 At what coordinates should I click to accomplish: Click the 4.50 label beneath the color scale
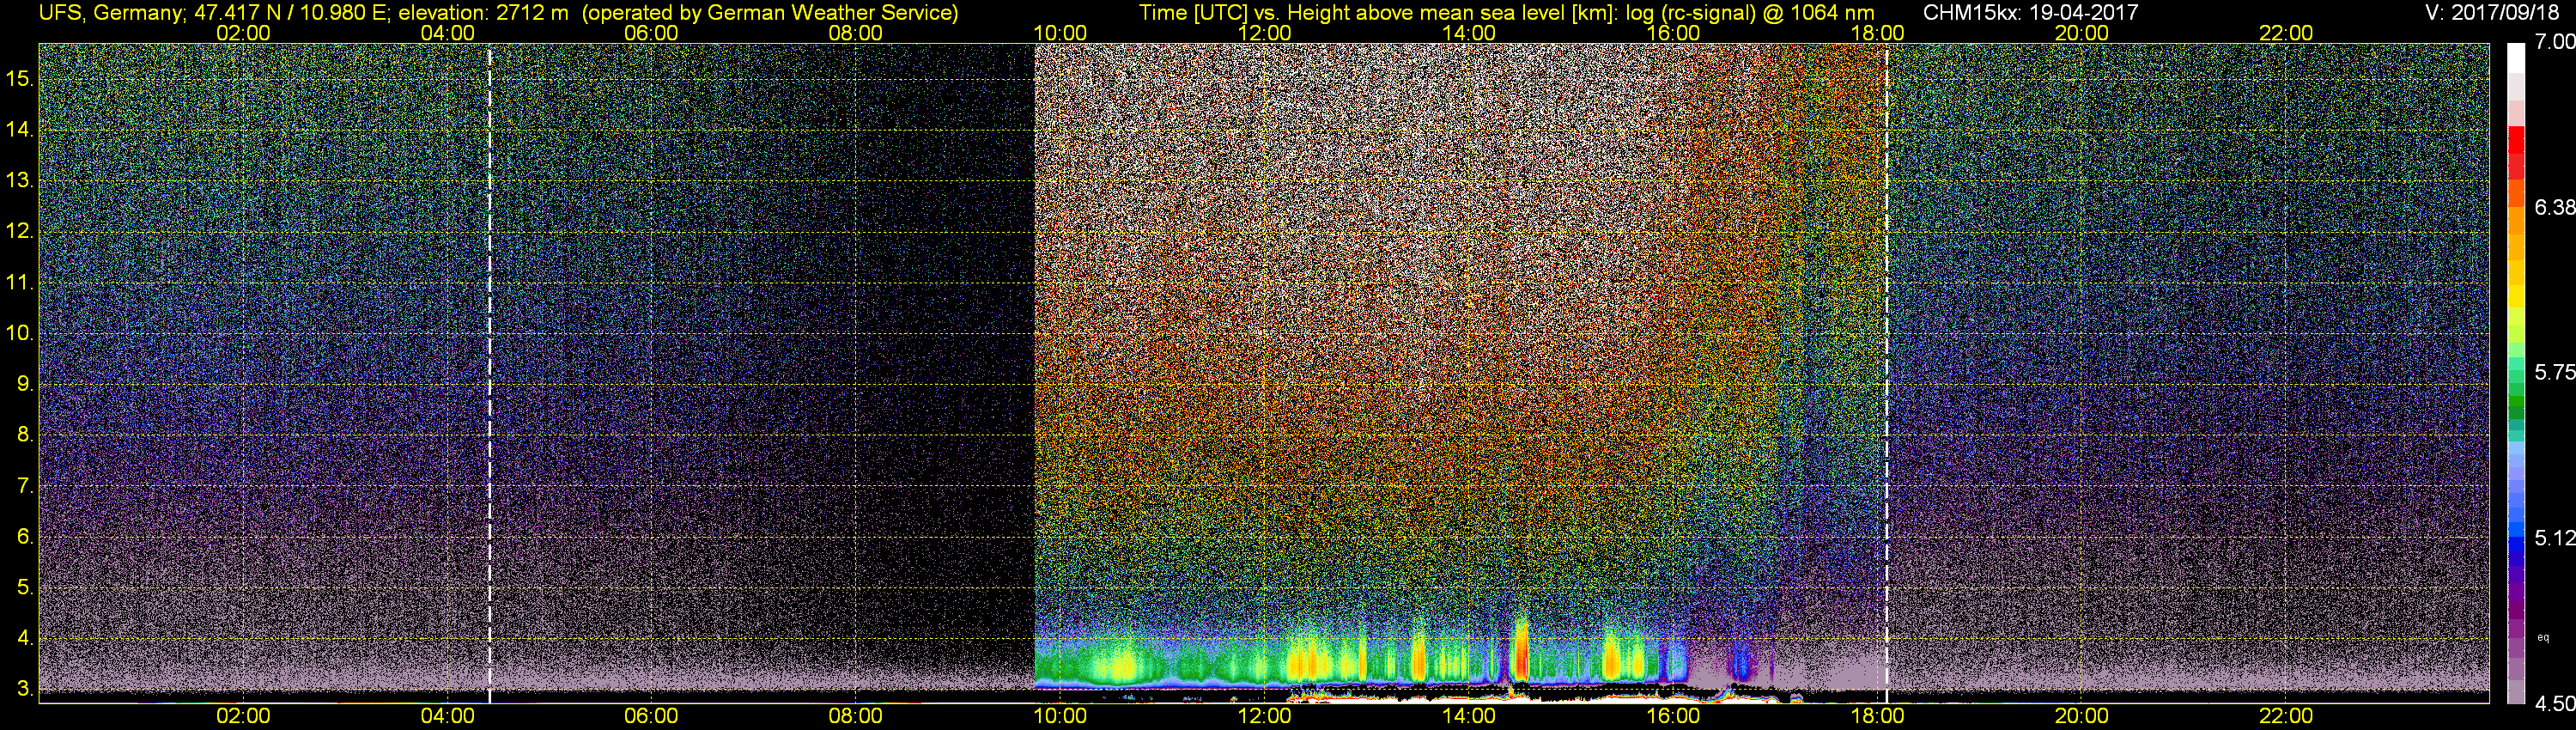(2554, 704)
